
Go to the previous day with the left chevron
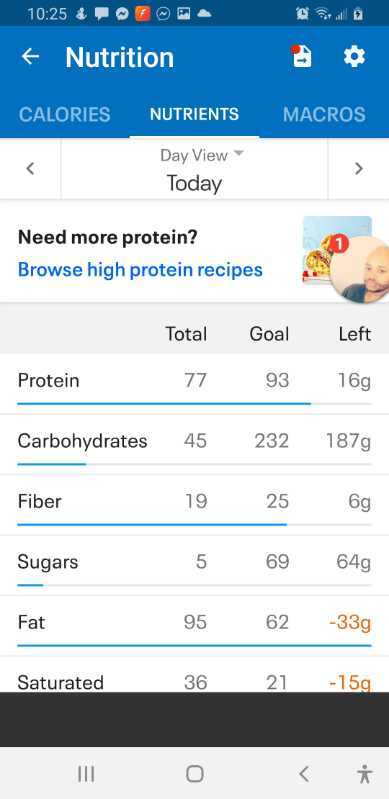pyautogui.click(x=31, y=169)
